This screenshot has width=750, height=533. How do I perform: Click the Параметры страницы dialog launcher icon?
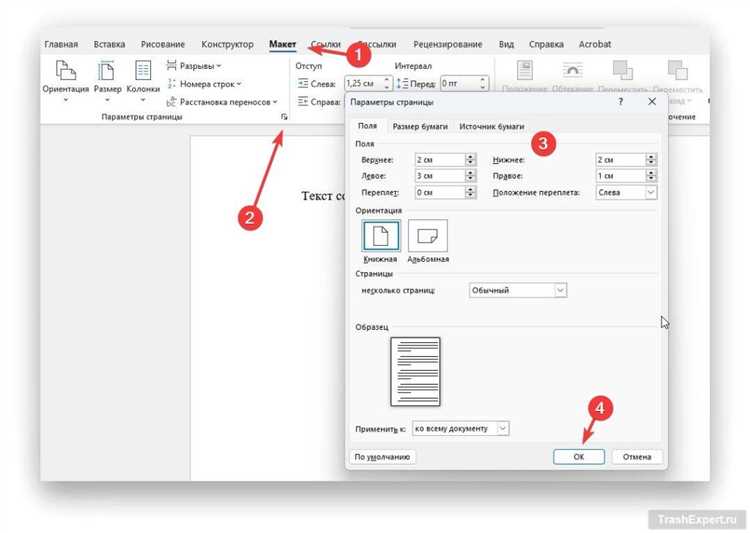click(x=284, y=117)
